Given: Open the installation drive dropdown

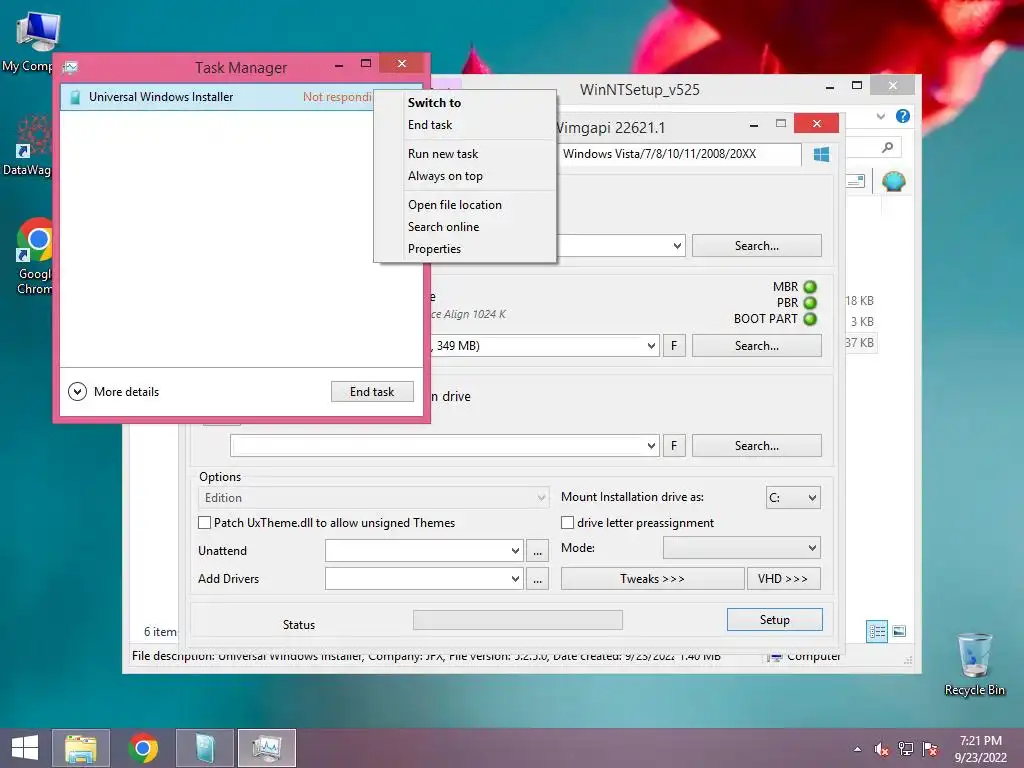Looking at the screenshot, I should 444,446.
